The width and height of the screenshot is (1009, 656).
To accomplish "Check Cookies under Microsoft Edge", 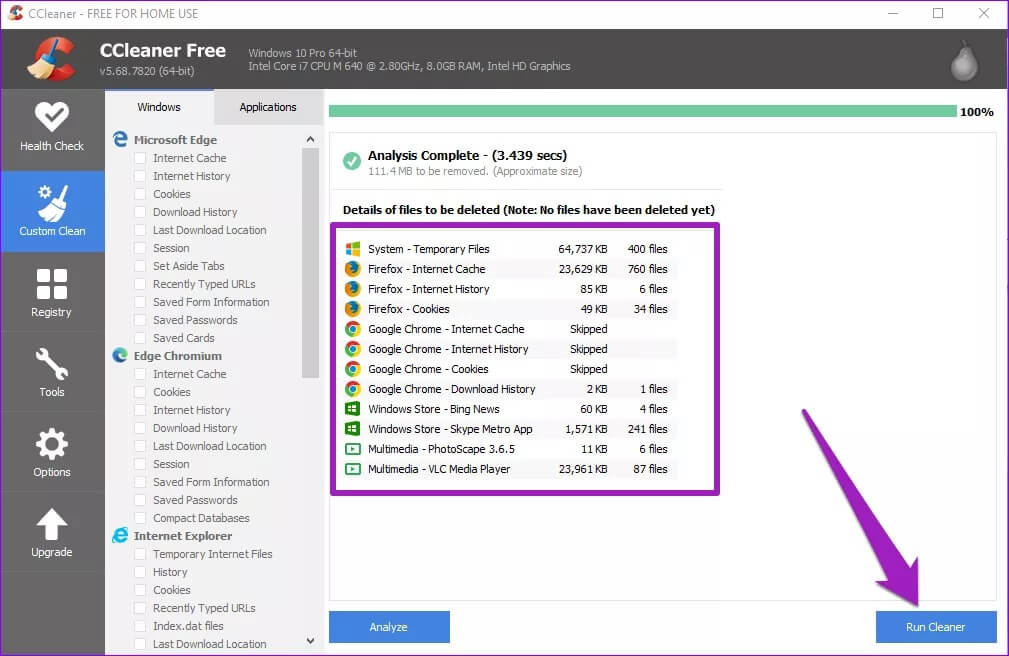I will [x=140, y=194].
